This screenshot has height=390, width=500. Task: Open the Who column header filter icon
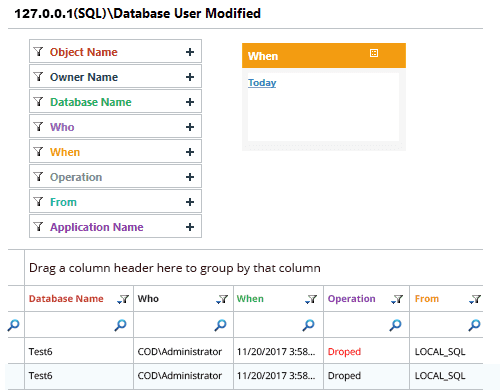(x=222, y=299)
